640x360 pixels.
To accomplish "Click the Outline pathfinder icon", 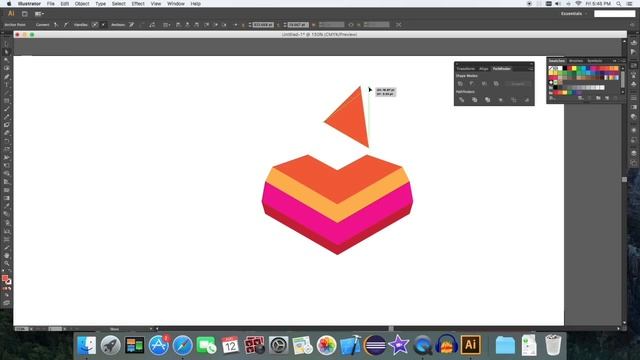I will point(514,100).
